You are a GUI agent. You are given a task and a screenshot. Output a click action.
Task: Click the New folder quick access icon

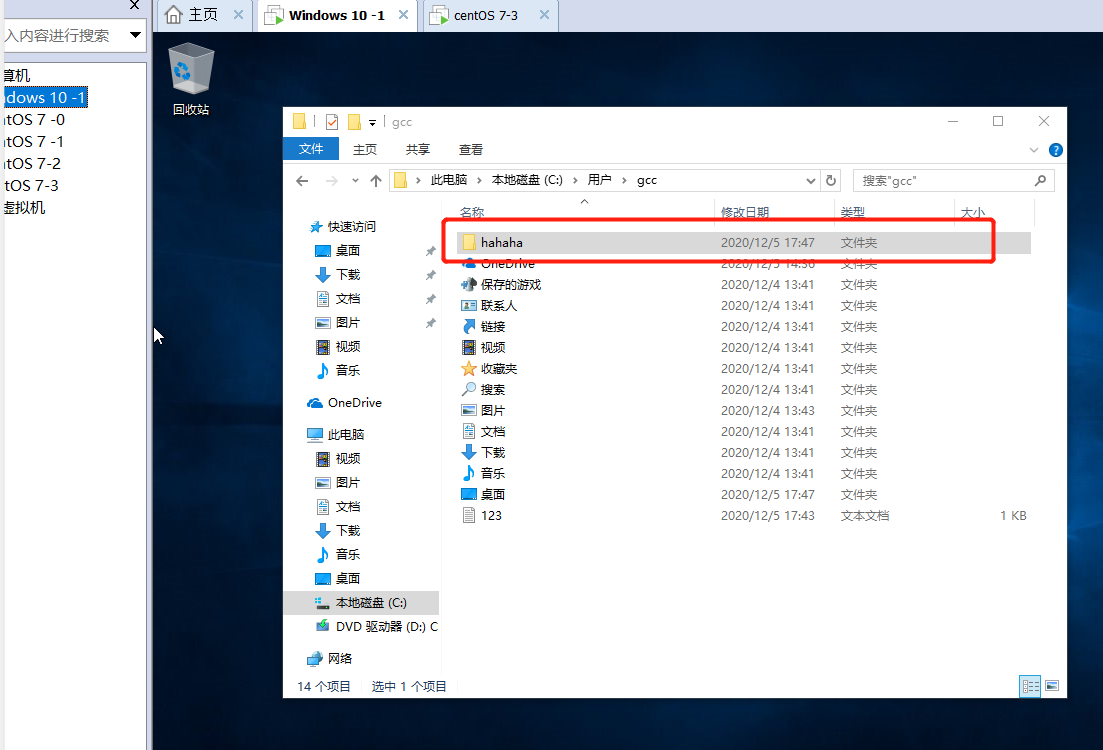coord(355,122)
